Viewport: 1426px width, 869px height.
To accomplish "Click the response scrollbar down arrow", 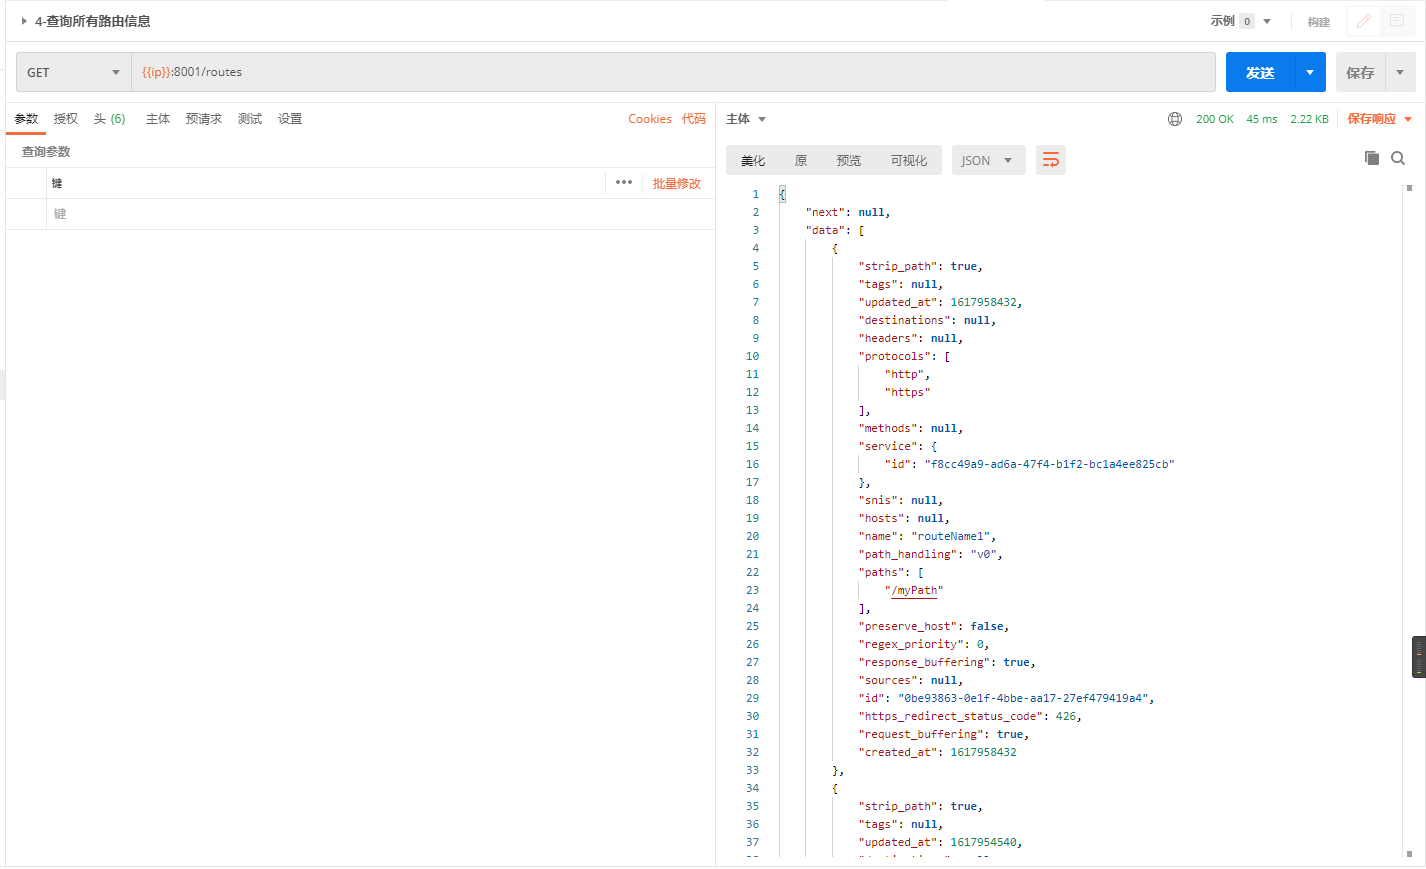I will 1409,854.
